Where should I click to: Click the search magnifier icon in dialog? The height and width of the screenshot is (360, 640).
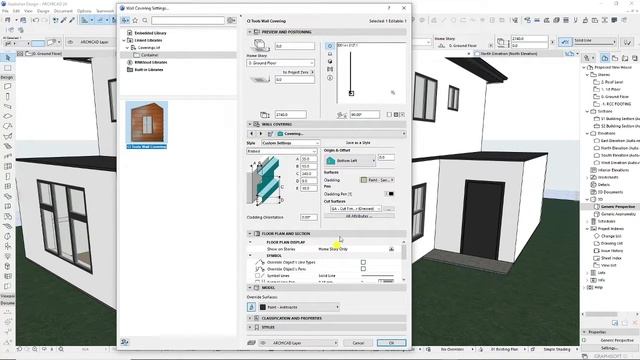coord(145,20)
